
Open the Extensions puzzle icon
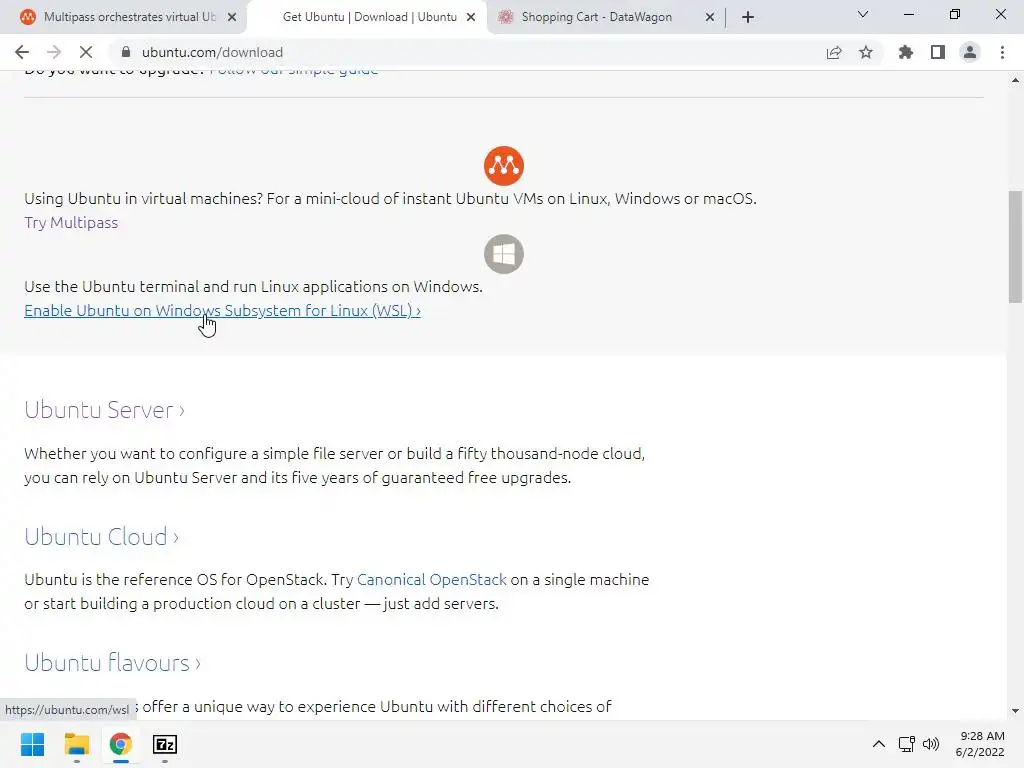tap(906, 52)
